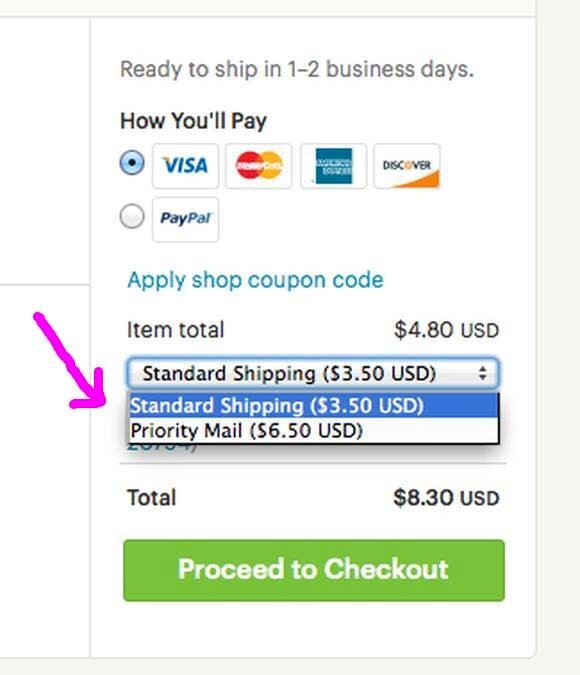Click the PayPal logo
The image size is (580, 675).
(185, 219)
